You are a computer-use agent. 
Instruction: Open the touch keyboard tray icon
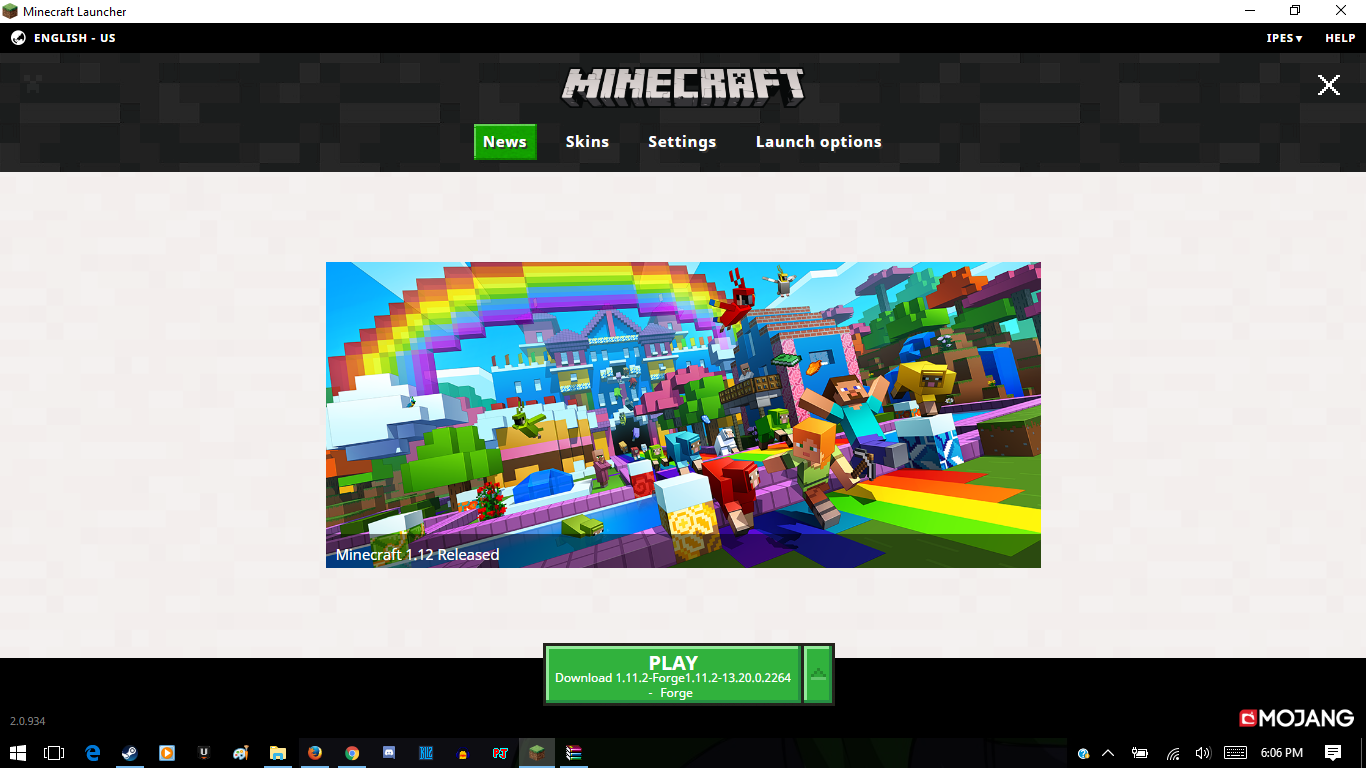(1235, 753)
